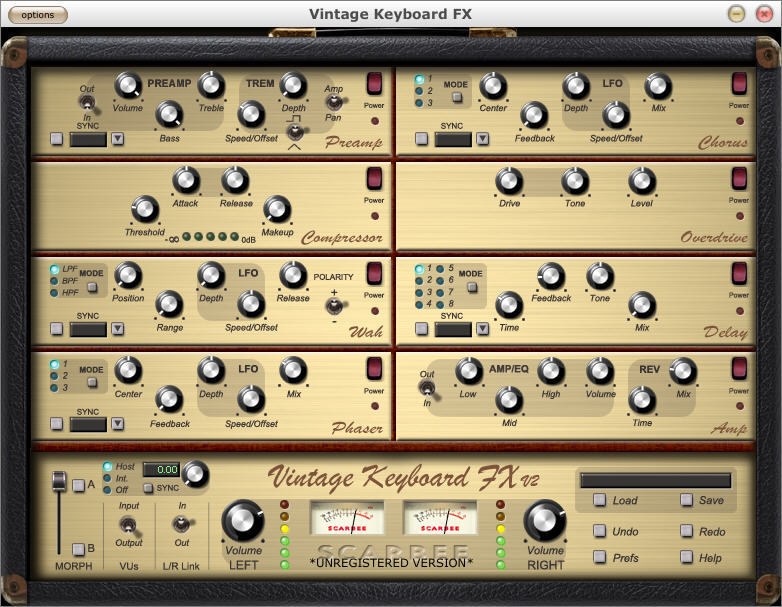The image size is (782, 607).
Task: Toggle the Preamp Power button
Action: pos(375,83)
